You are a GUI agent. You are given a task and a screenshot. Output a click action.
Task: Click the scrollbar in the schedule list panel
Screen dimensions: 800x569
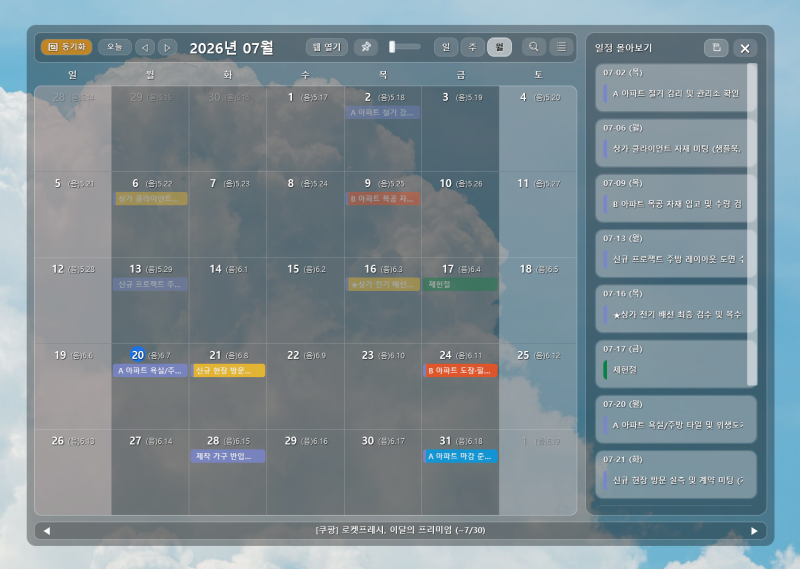(751, 225)
